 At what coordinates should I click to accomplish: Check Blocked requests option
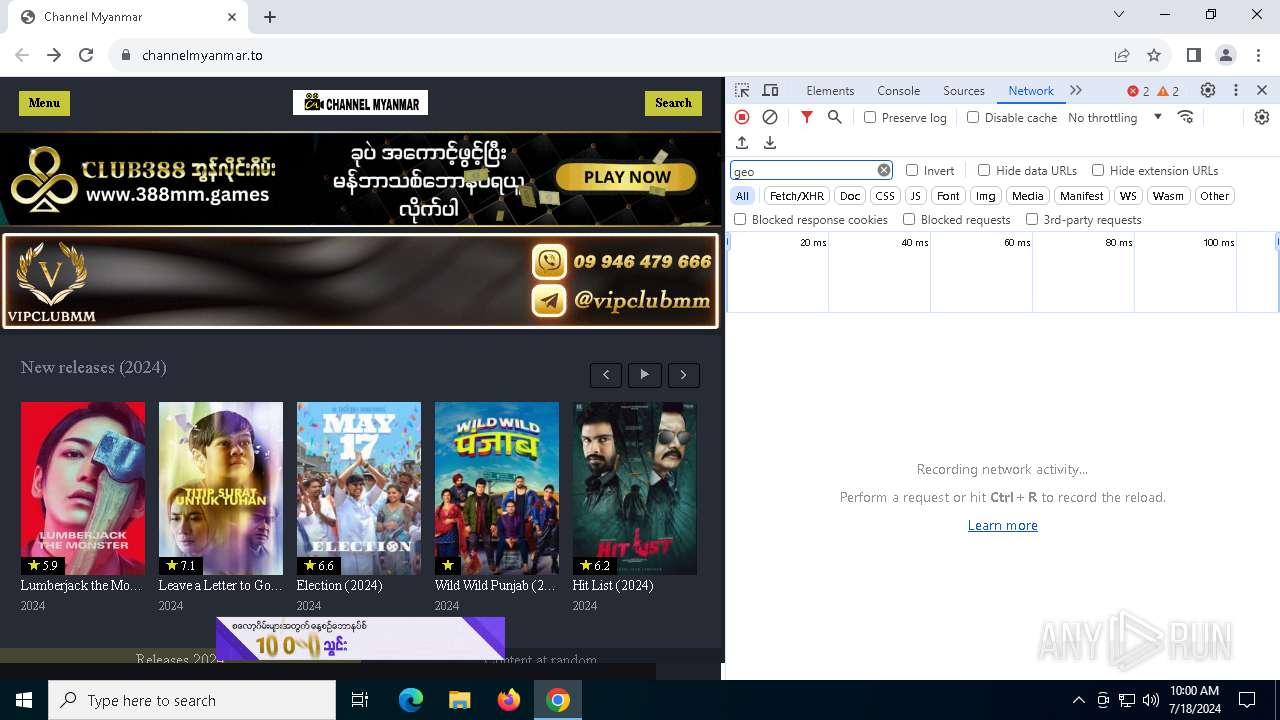(909, 219)
